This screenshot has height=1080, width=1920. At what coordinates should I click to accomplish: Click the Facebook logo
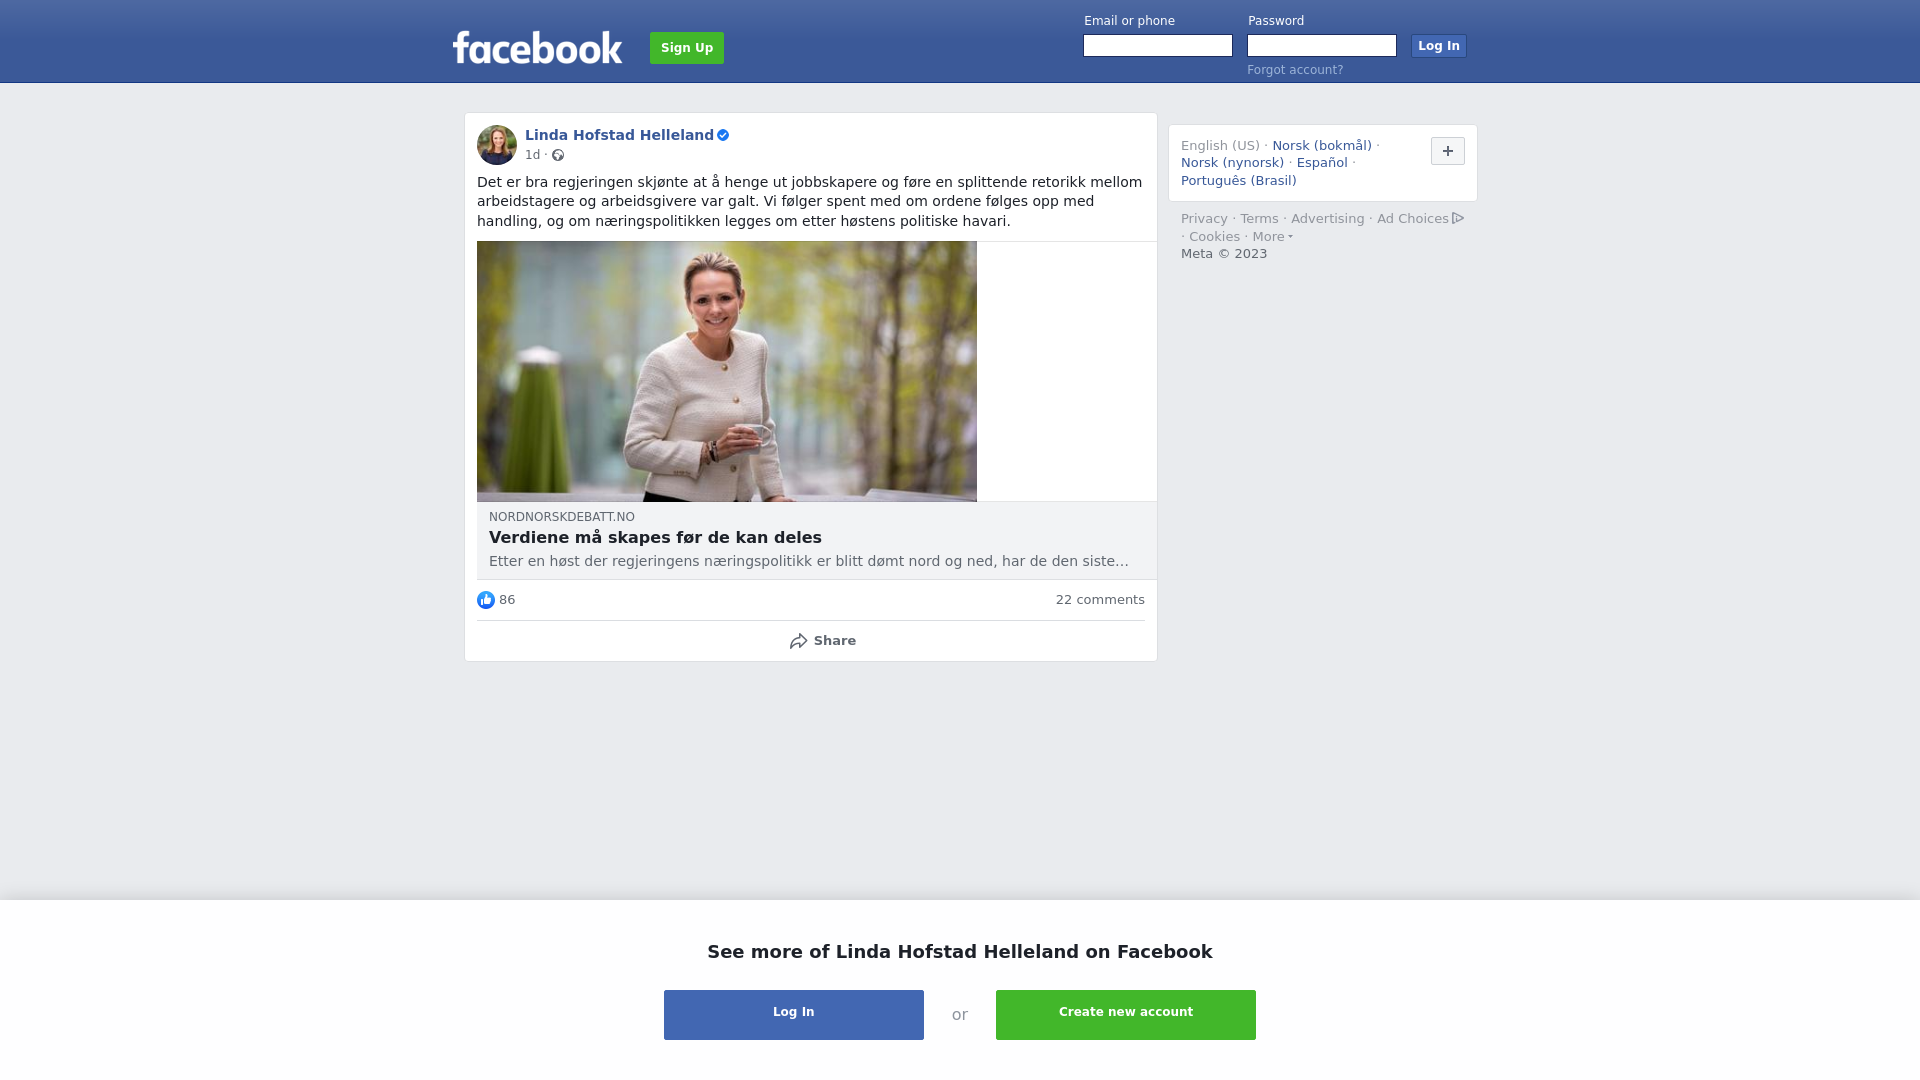537,47
